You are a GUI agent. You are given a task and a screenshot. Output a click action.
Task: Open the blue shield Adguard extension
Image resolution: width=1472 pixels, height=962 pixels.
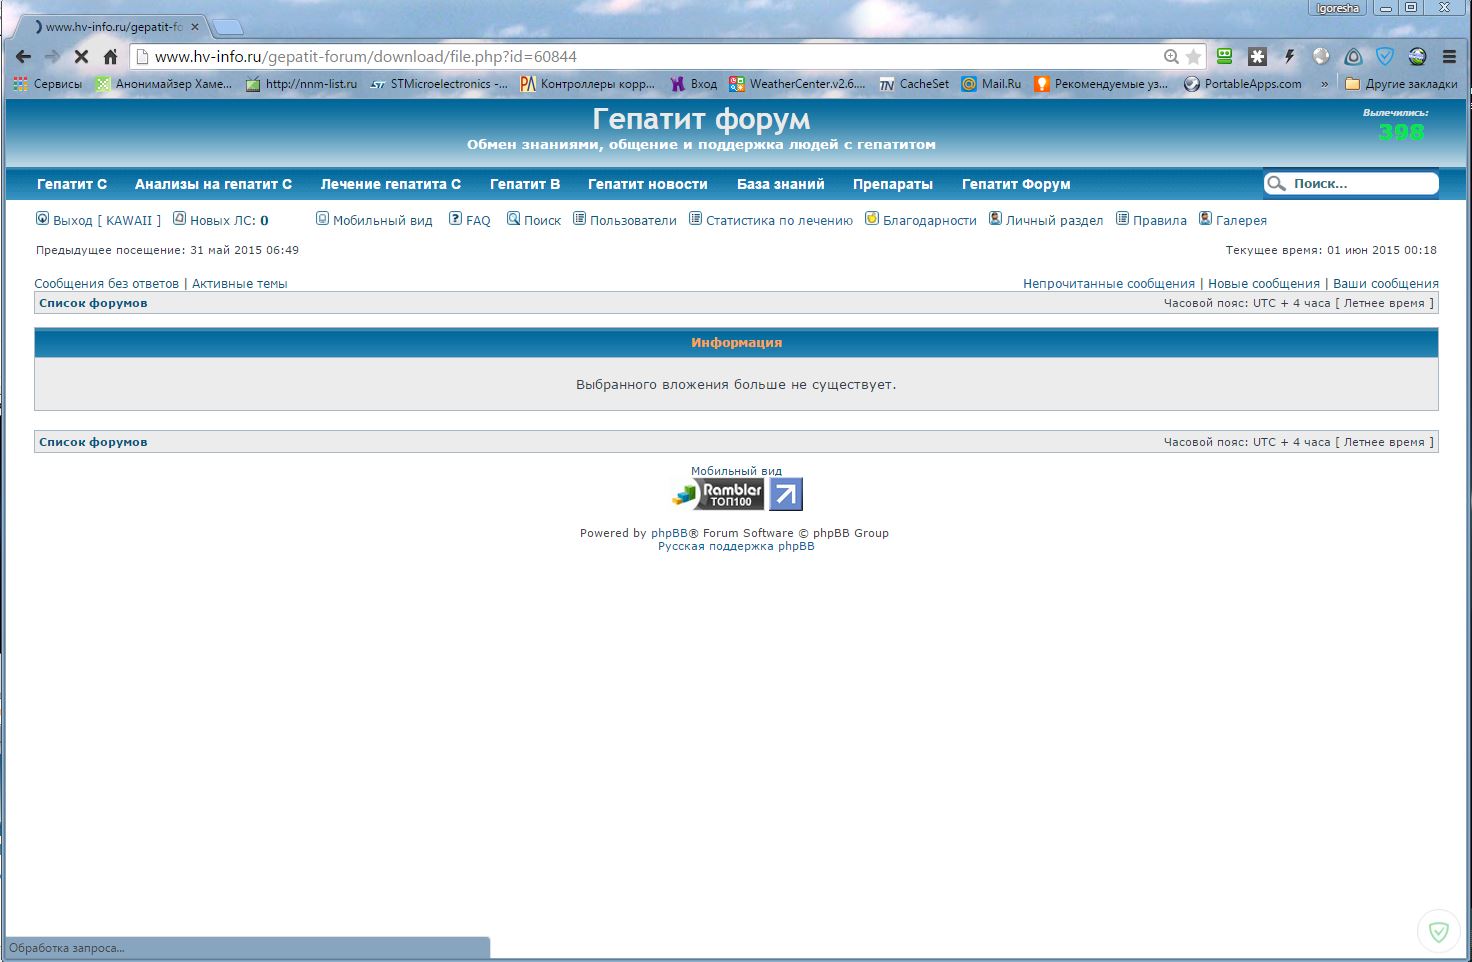point(1385,57)
